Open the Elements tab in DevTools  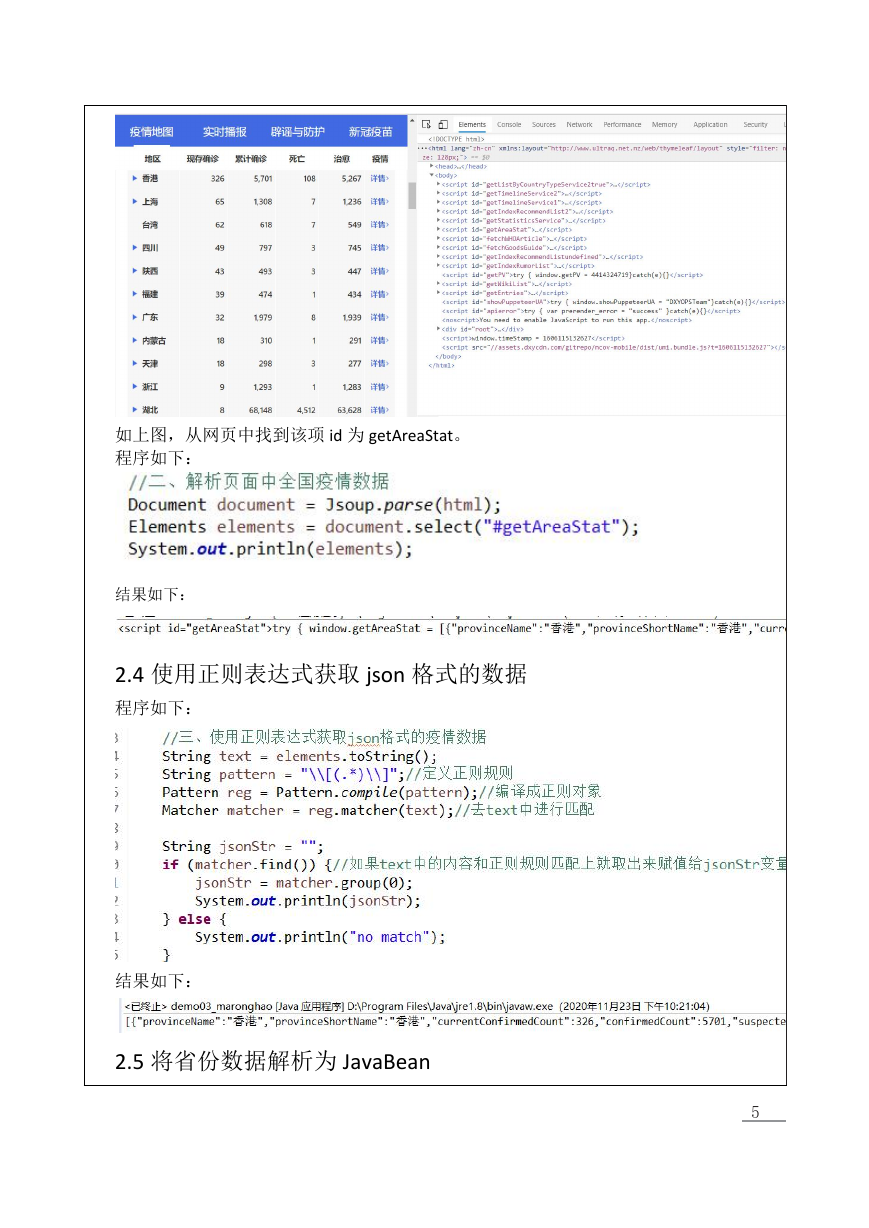(472, 125)
